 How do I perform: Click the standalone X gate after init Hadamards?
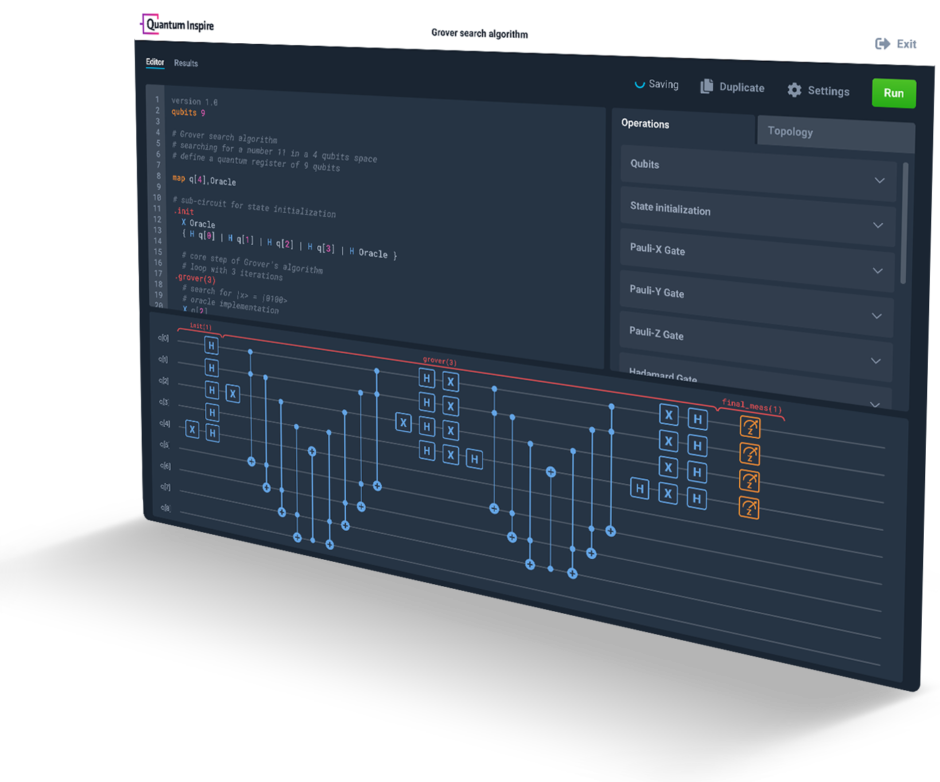click(233, 393)
